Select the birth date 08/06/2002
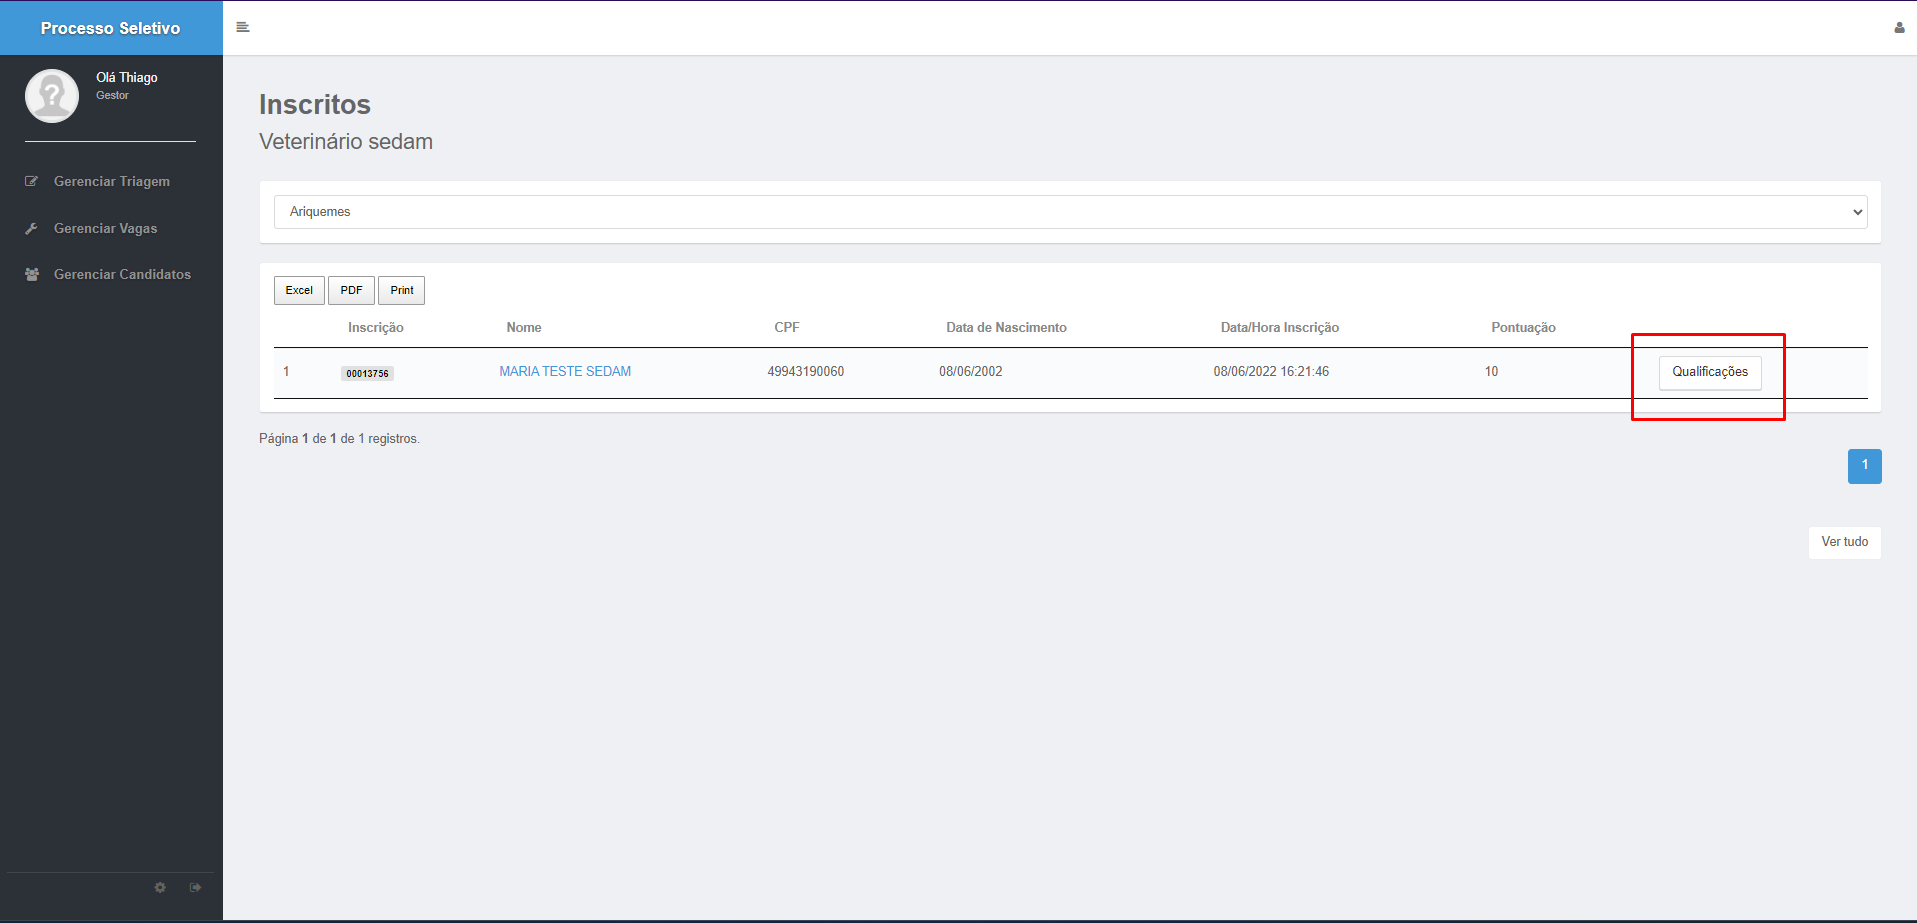The image size is (1917, 923). 971,371
